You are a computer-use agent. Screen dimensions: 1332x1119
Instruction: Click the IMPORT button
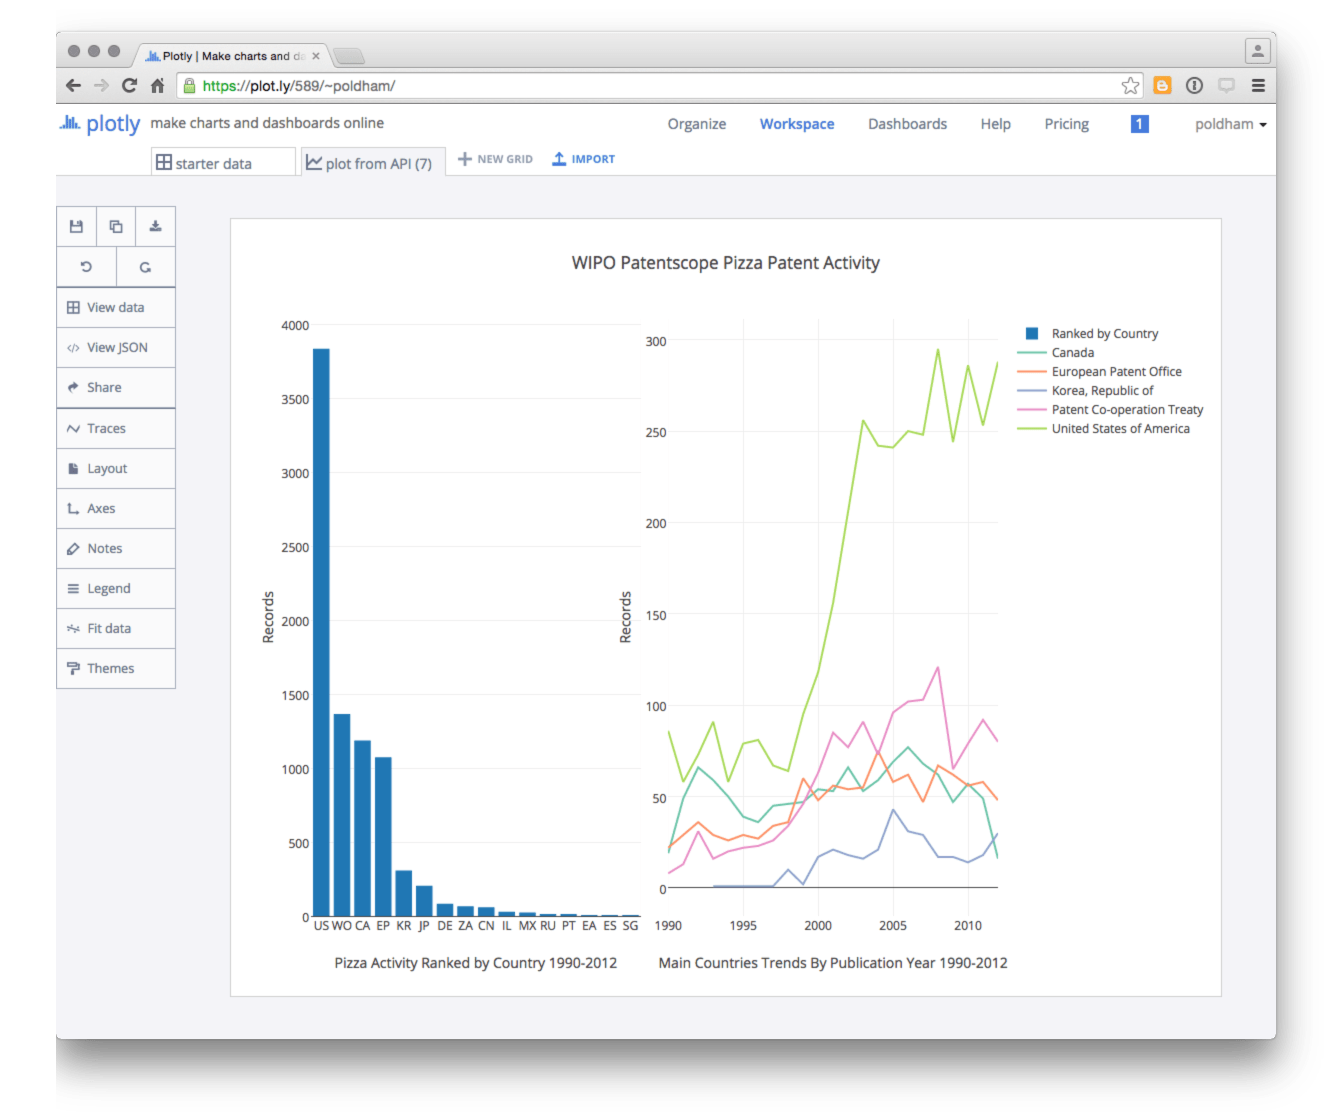(x=583, y=158)
